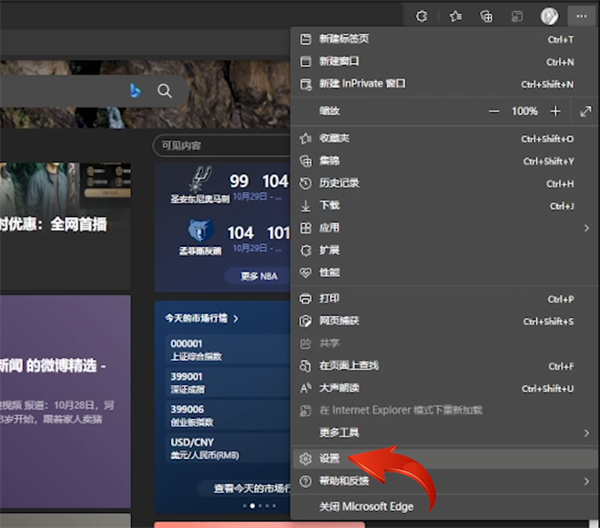Screen dimensions: 600x528
Task: Open 扩展 from the menu
Action: click(444, 250)
